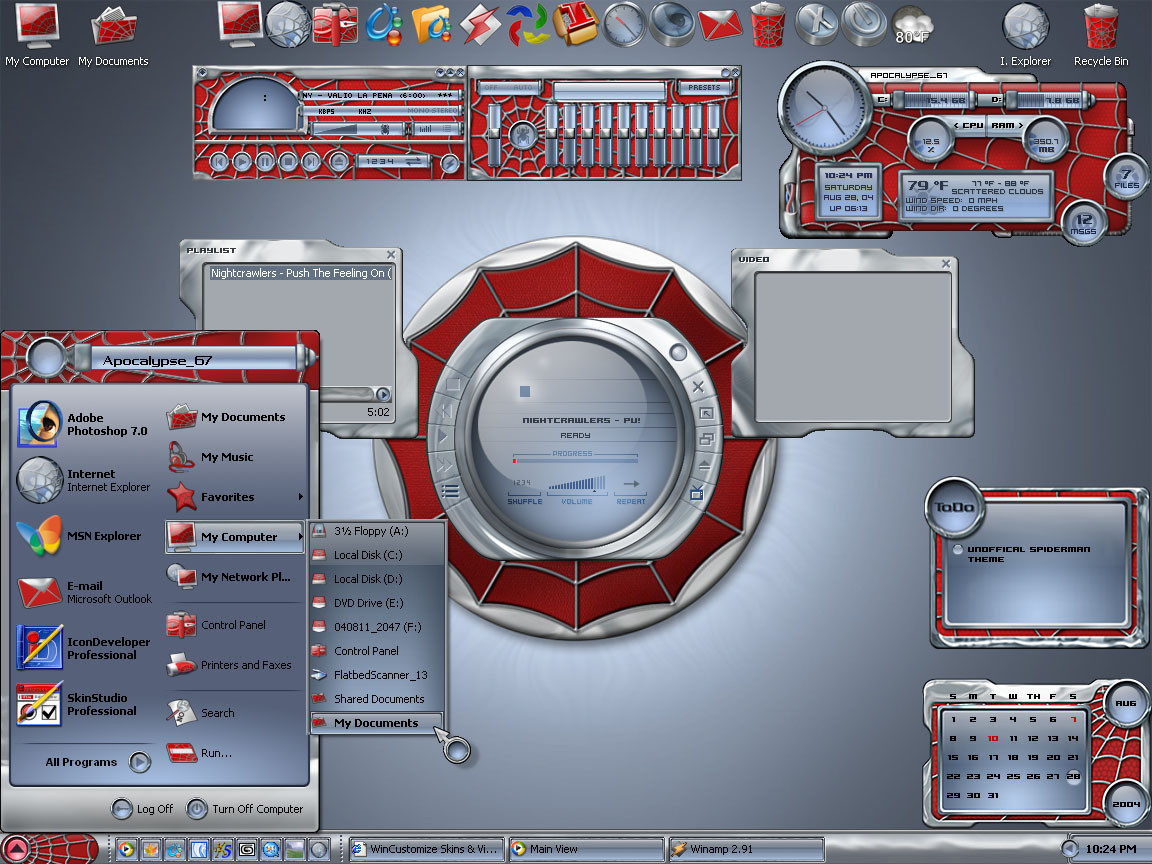
Task: Adjust the Volume bars on round player
Action: click(577, 484)
